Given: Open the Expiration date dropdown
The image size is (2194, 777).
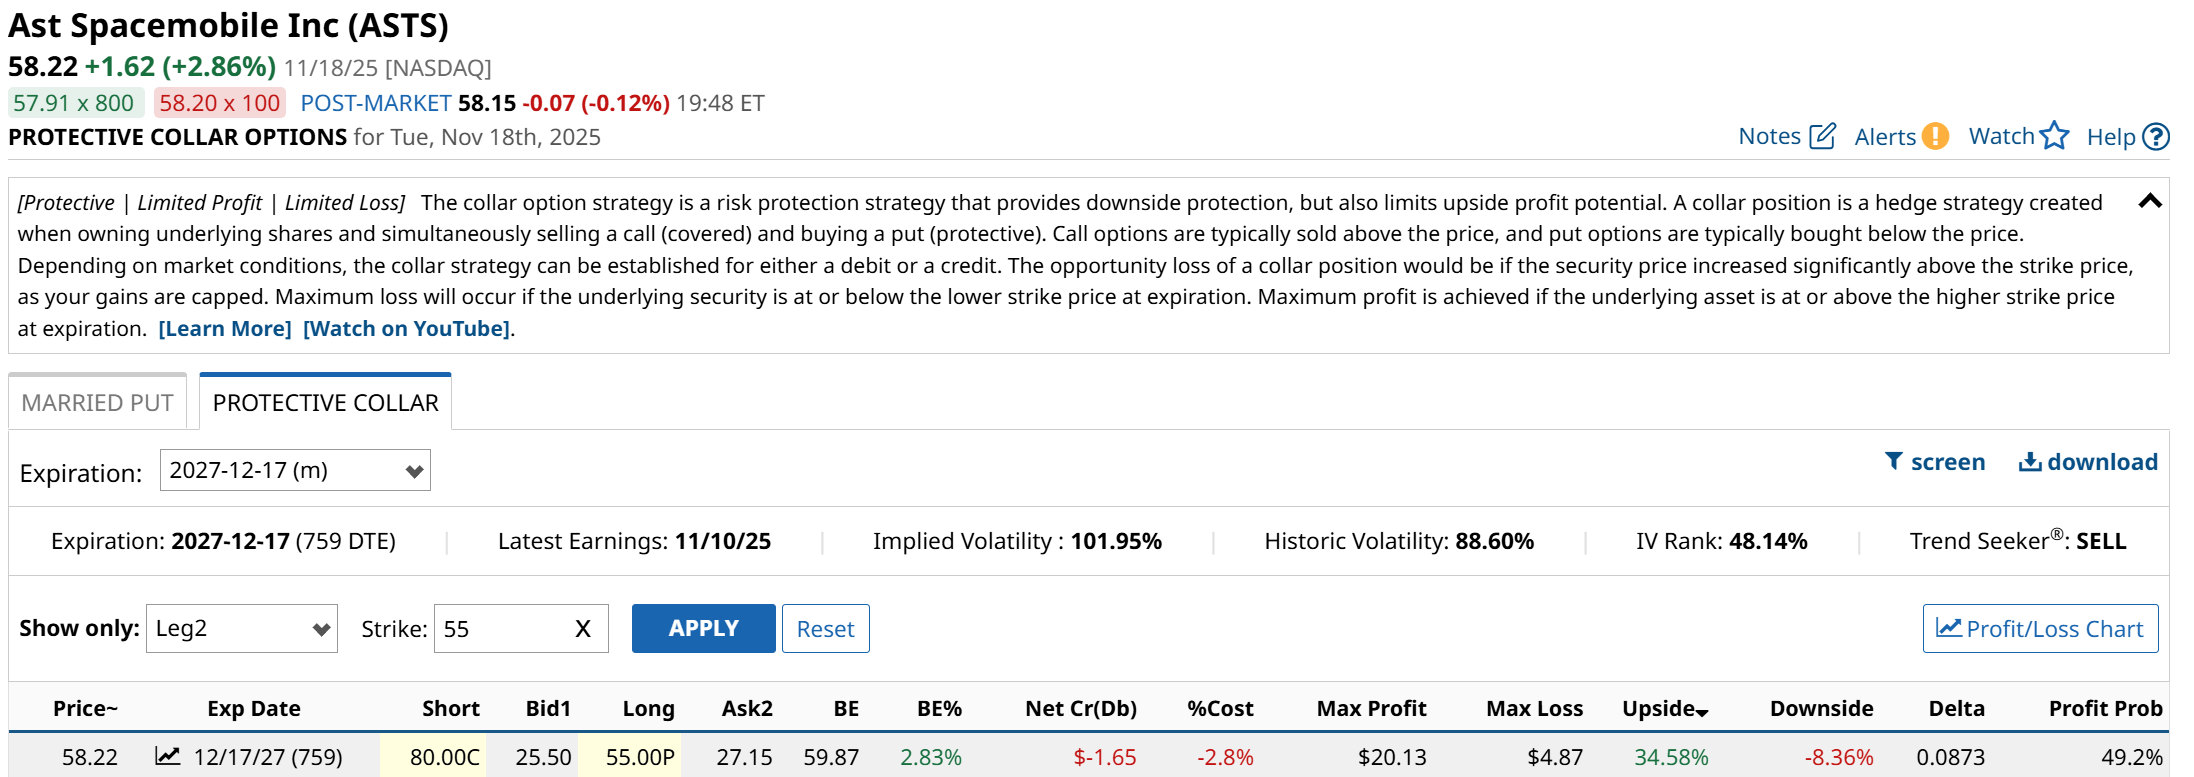Looking at the screenshot, I should point(295,471).
